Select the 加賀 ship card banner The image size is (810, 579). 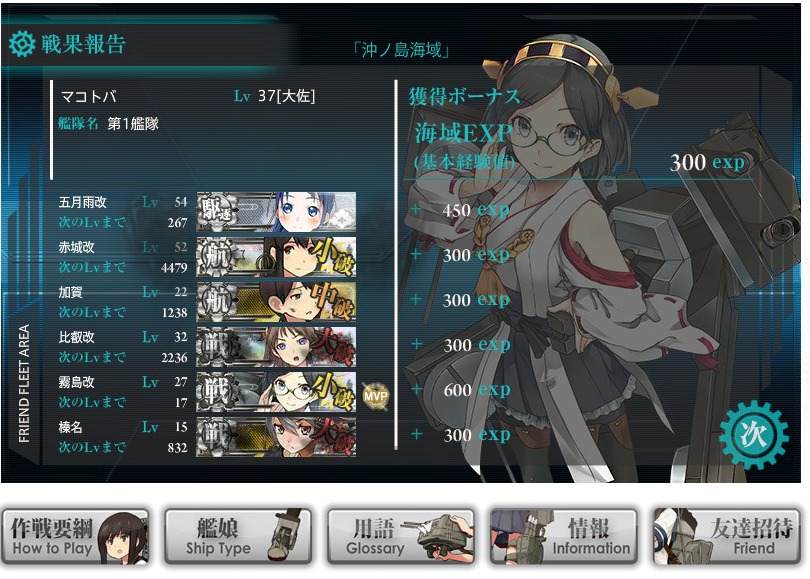click(276, 302)
